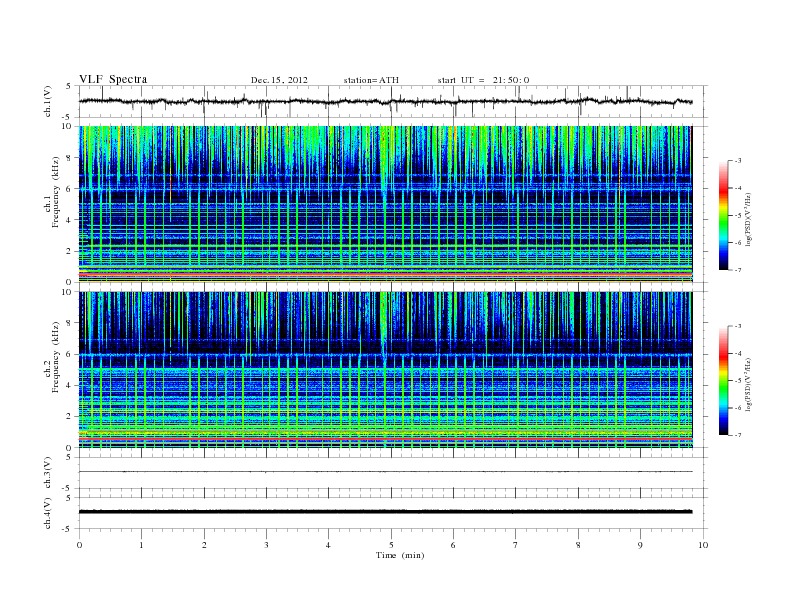Click the "8" tick on Time axis
This screenshot has width=792, height=612.
pos(578,545)
